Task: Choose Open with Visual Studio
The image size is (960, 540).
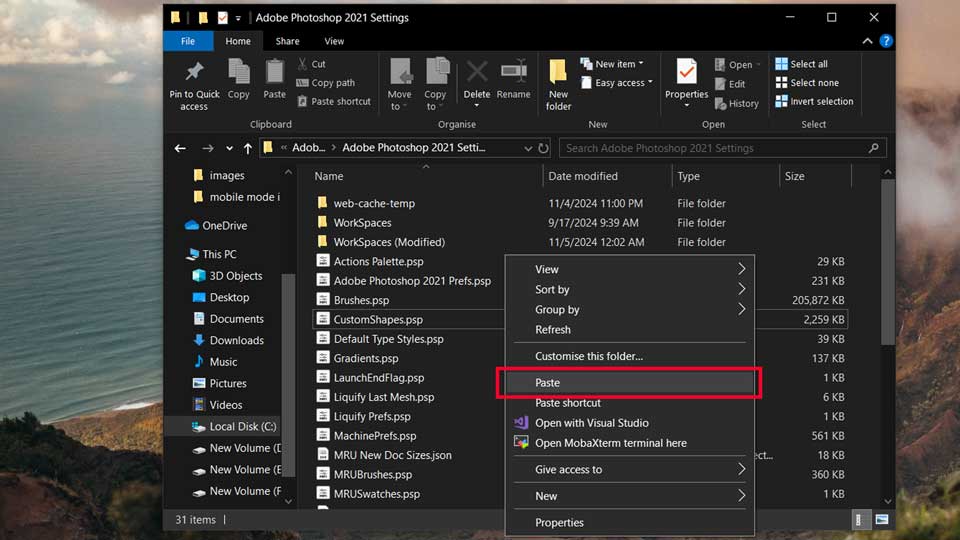Action: tap(629, 423)
